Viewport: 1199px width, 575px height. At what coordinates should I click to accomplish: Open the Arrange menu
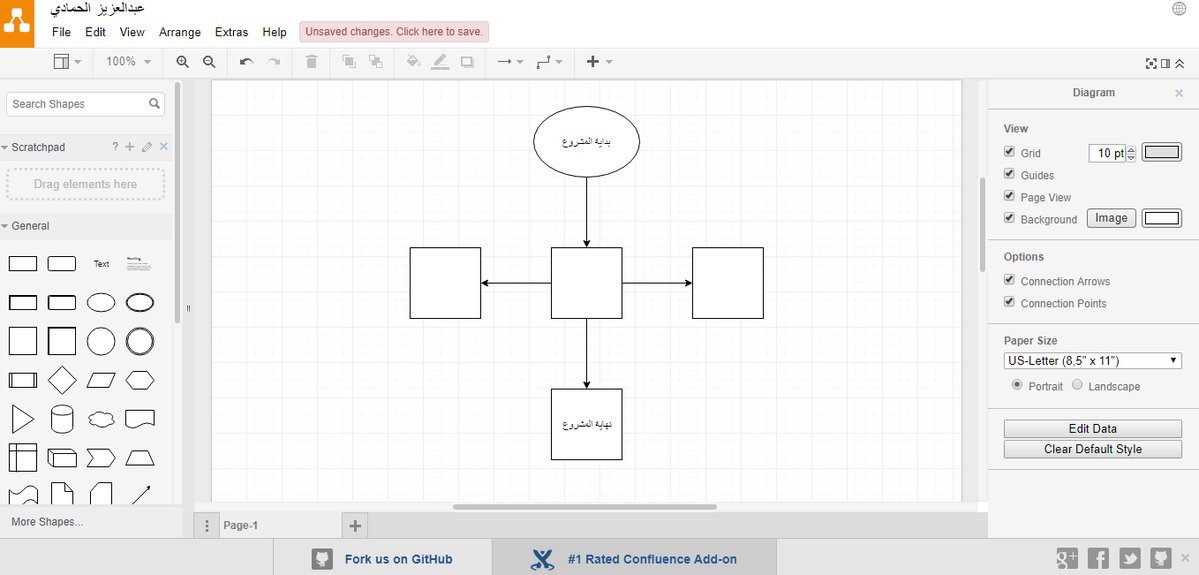pyautogui.click(x=180, y=32)
